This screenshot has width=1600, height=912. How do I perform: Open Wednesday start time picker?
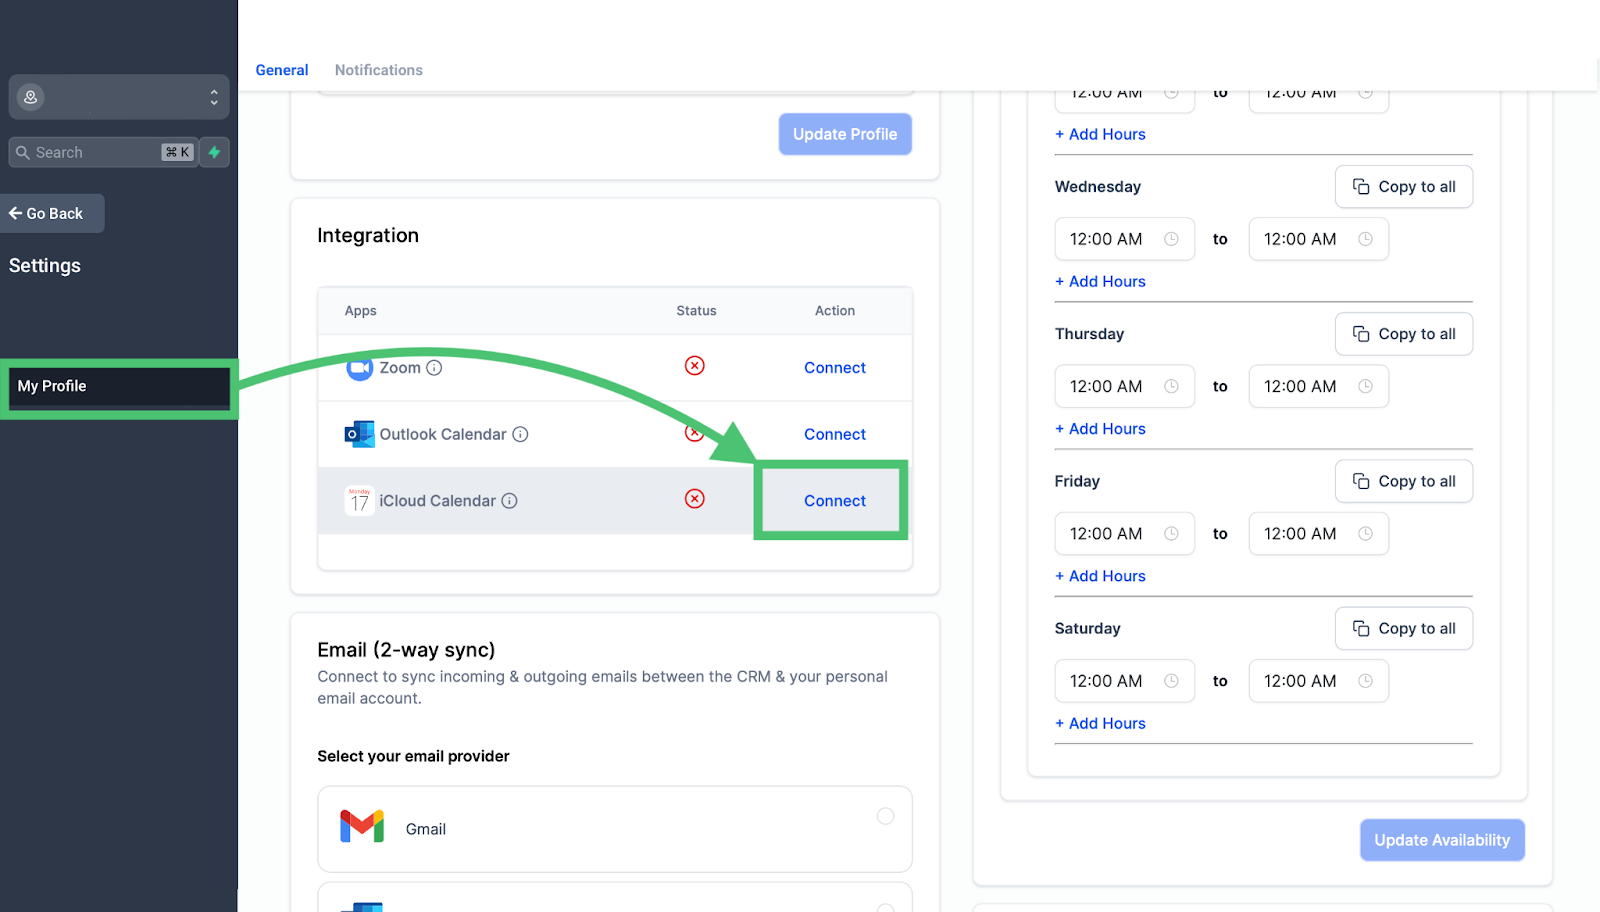1125,239
